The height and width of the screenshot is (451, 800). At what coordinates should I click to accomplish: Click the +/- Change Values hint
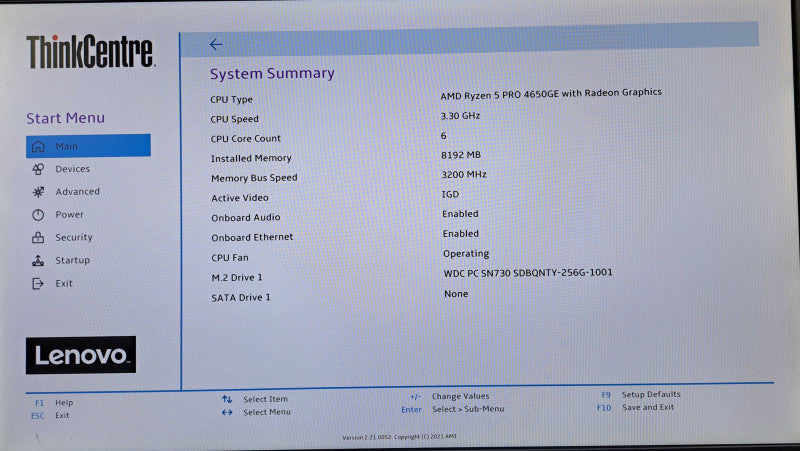point(449,396)
